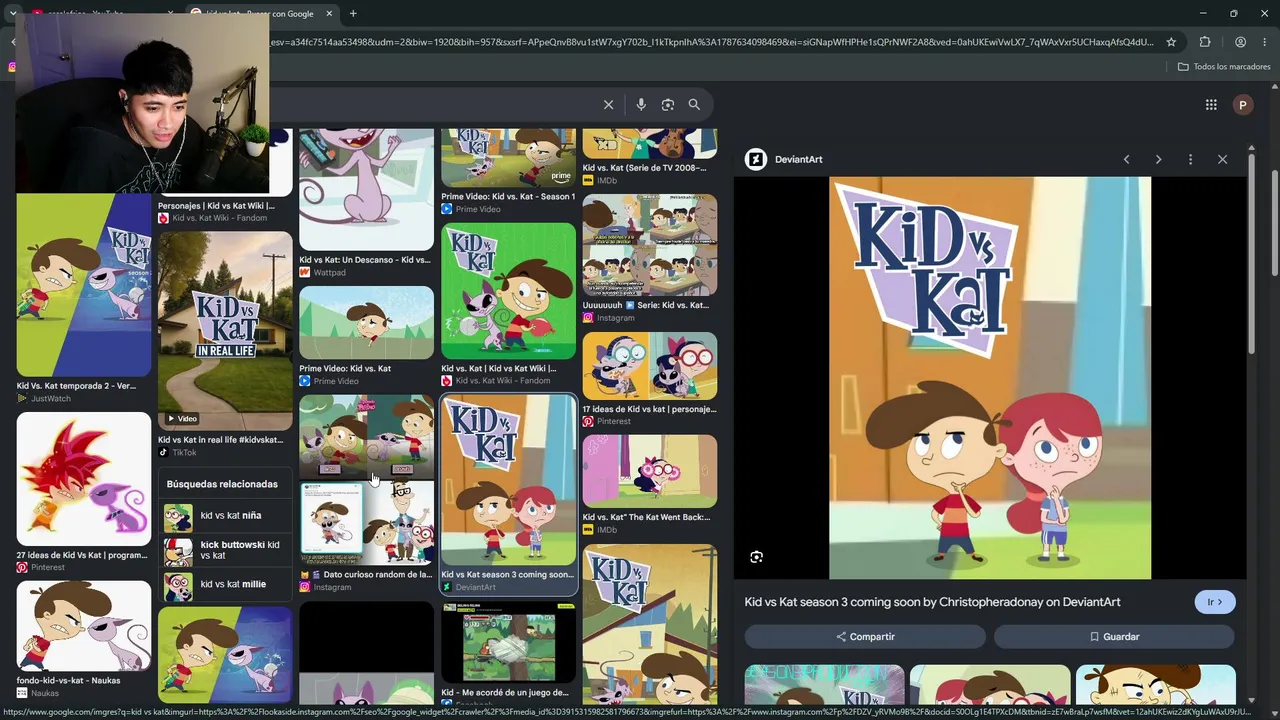Click the DeviantArt source name in preview header

tap(798, 160)
